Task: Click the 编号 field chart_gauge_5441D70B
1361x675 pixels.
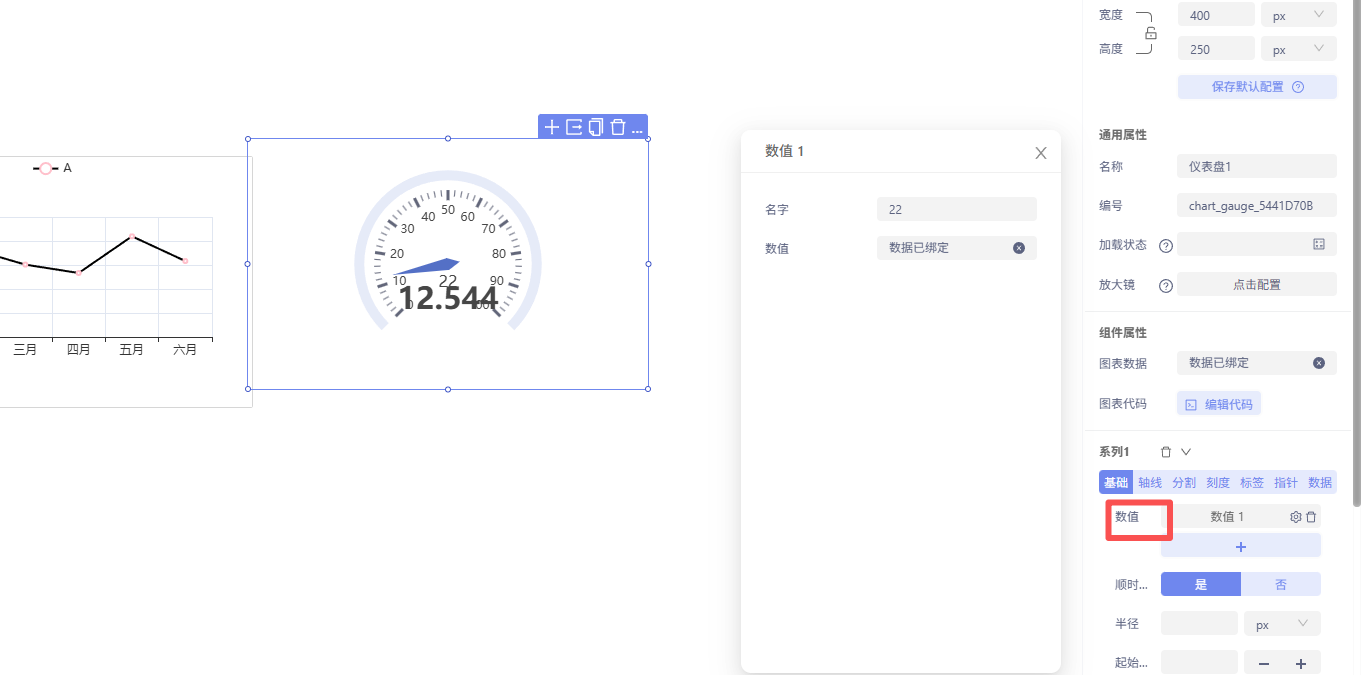Action: coord(1257,206)
